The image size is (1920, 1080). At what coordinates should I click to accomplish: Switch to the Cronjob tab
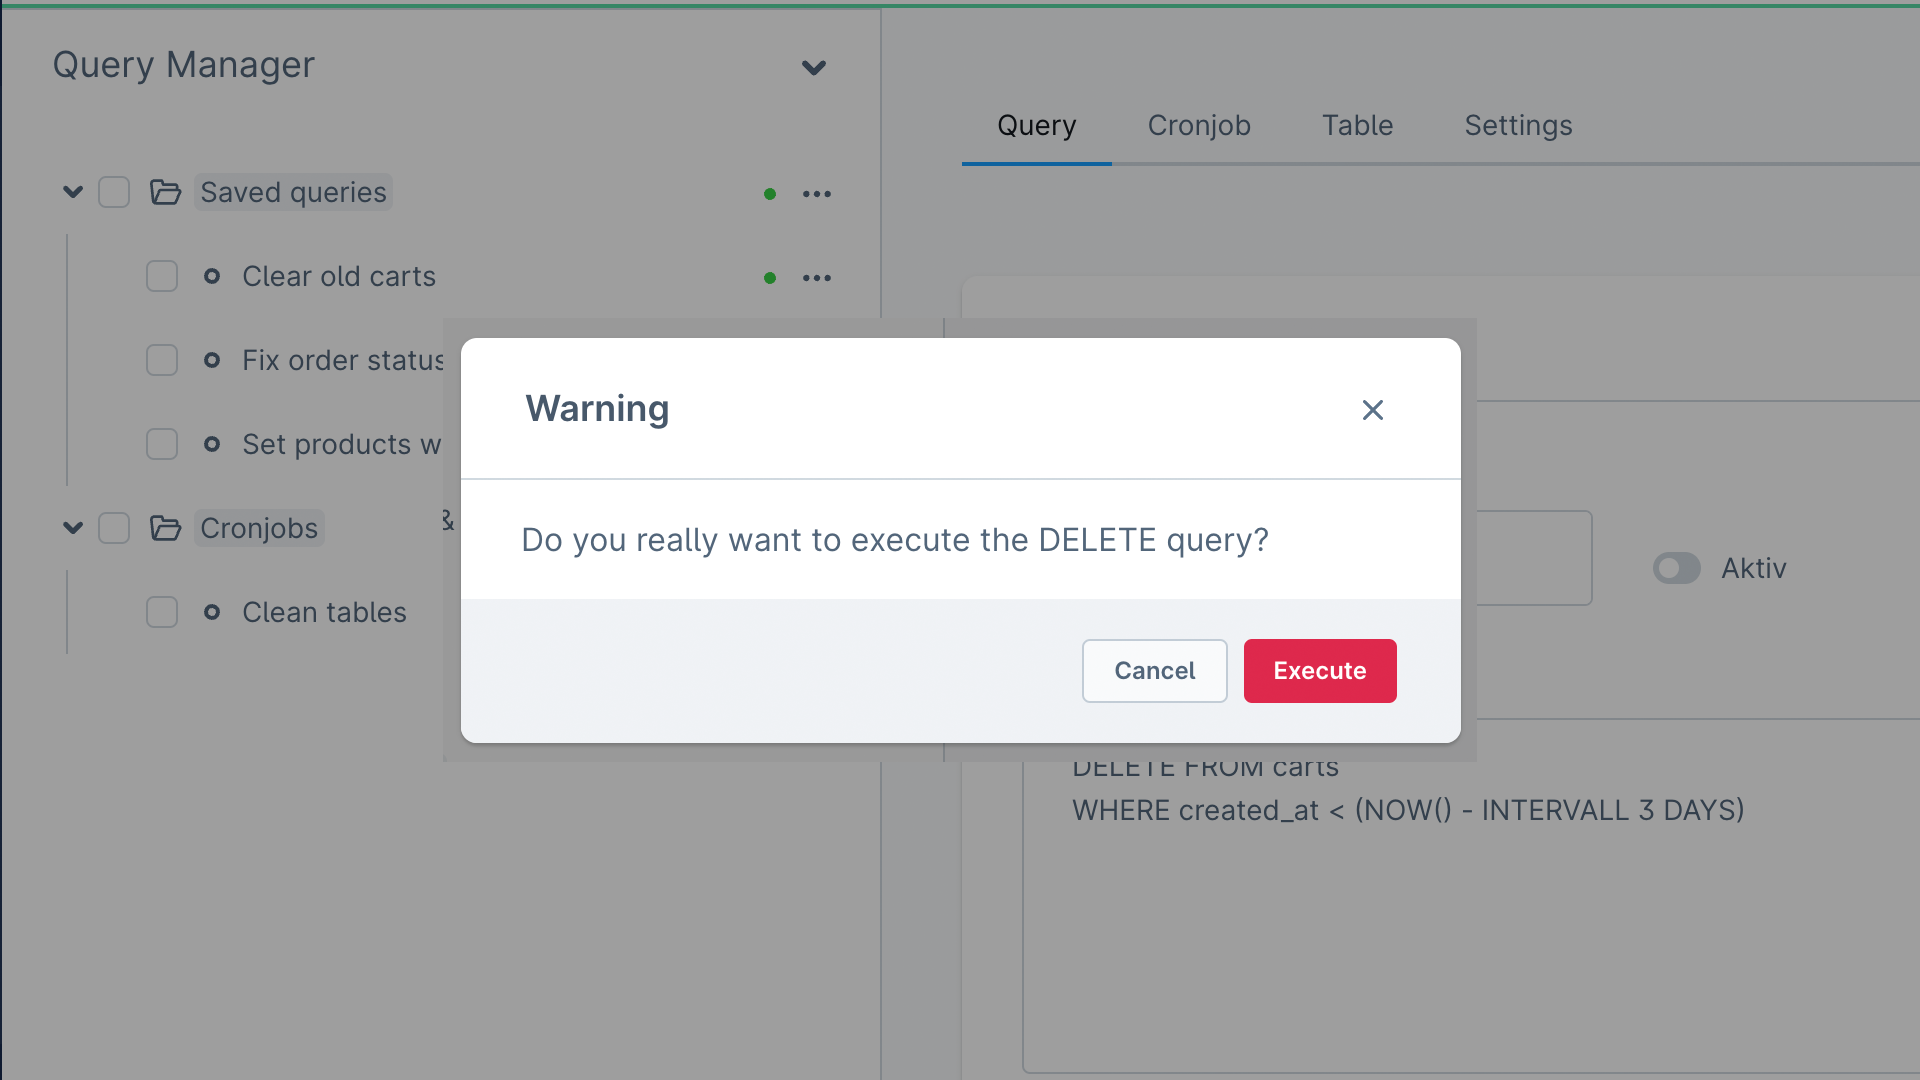point(1199,125)
